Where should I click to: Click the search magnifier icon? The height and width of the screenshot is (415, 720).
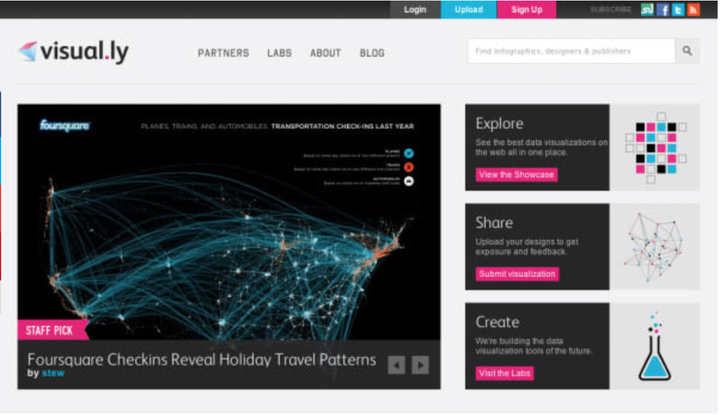(687, 51)
